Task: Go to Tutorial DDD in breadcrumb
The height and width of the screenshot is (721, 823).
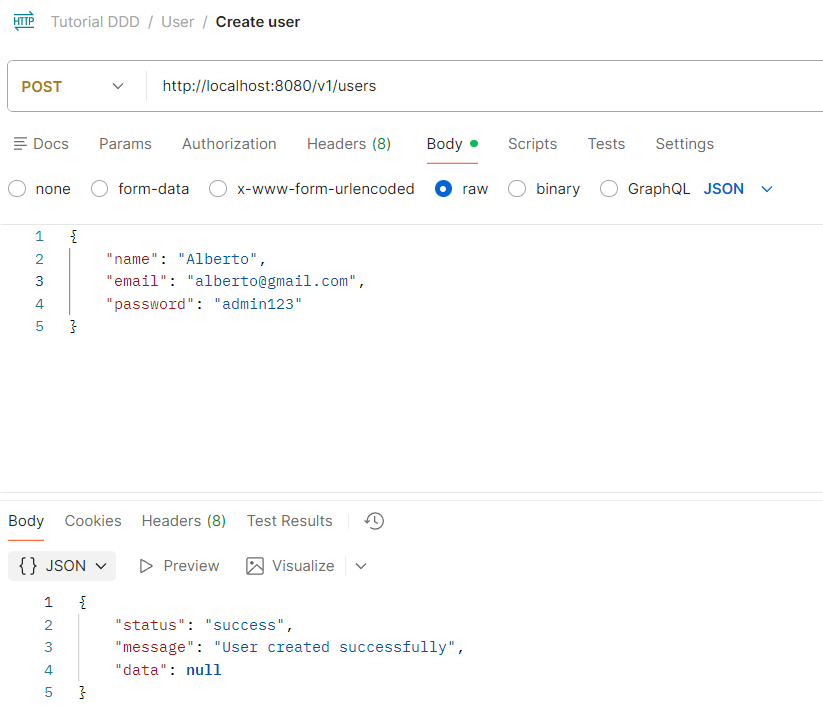Action: [98, 21]
